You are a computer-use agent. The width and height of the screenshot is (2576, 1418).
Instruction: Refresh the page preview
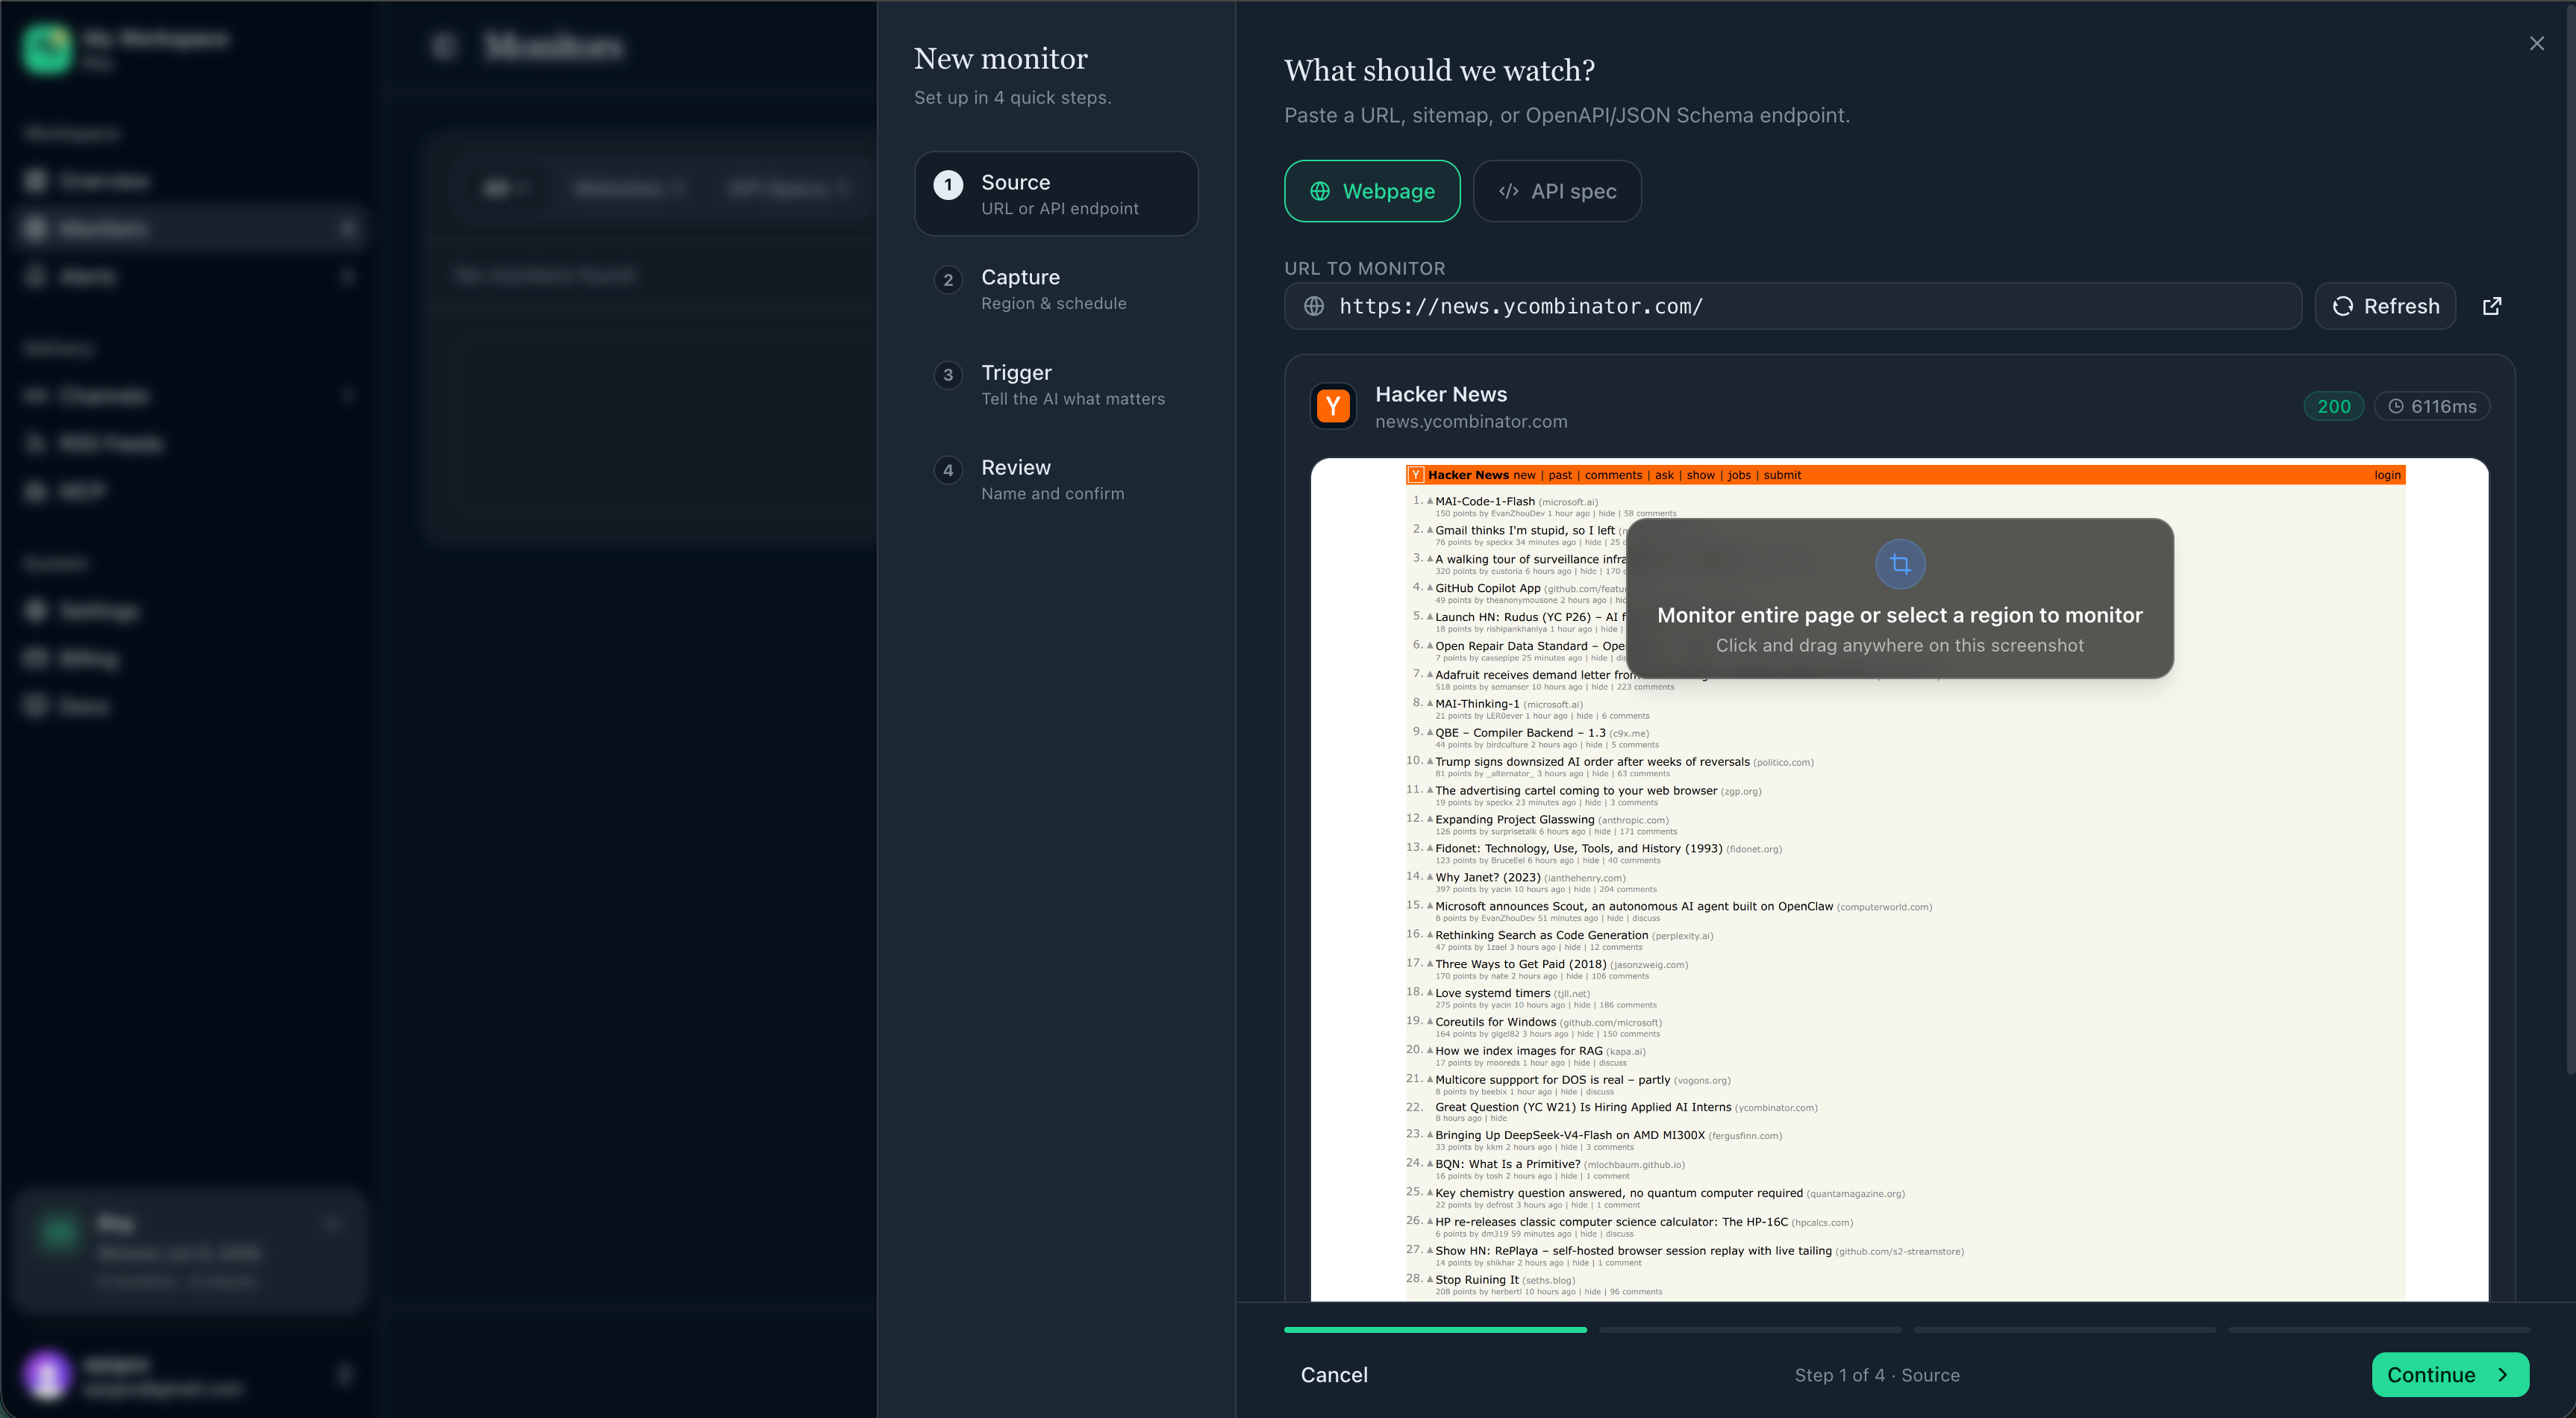pos(2385,306)
